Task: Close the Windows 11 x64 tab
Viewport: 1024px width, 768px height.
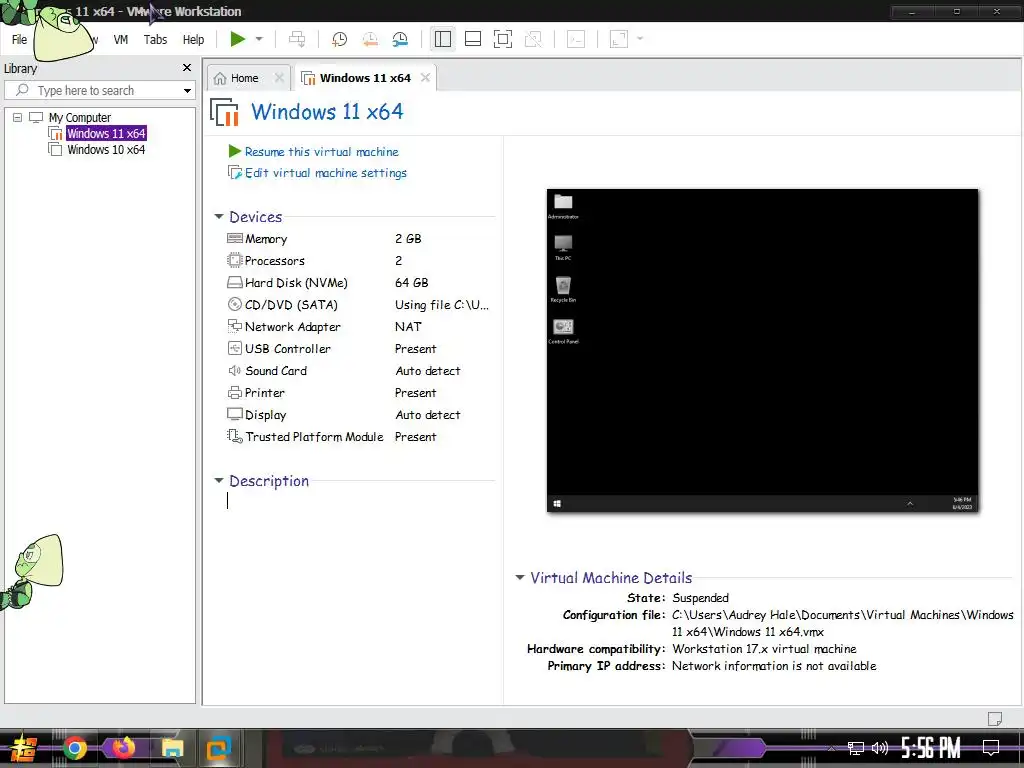Action: (x=426, y=78)
